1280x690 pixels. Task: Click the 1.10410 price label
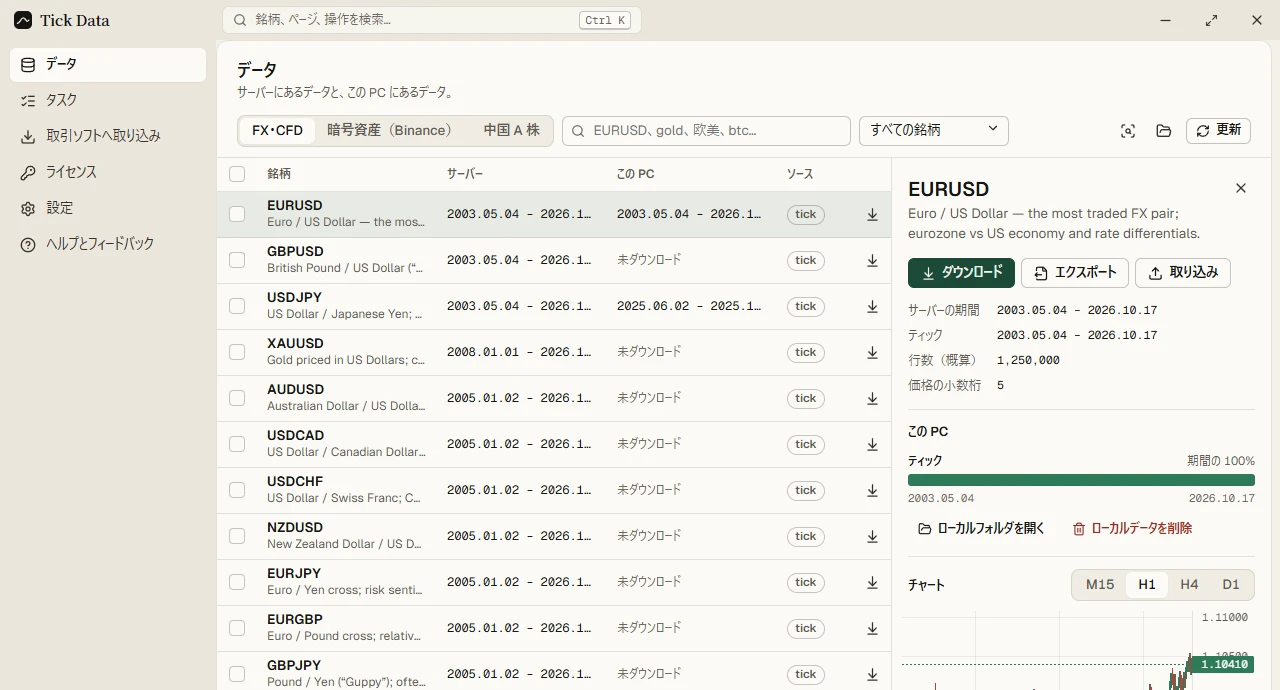point(1224,664)
